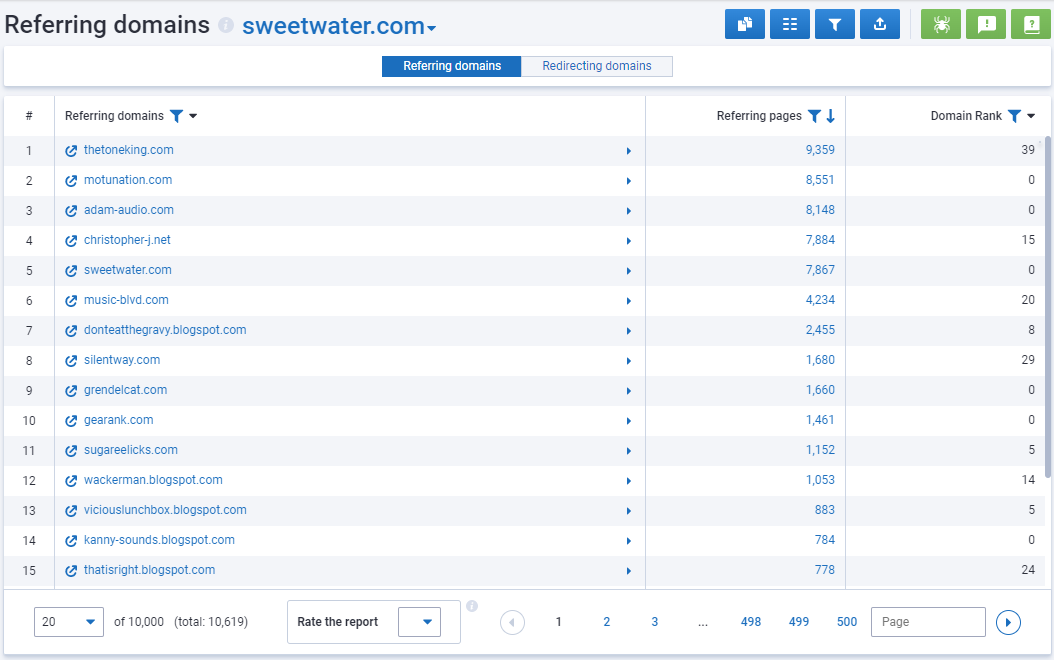Switch to the Redirecting domains tab

click(597, 66)
